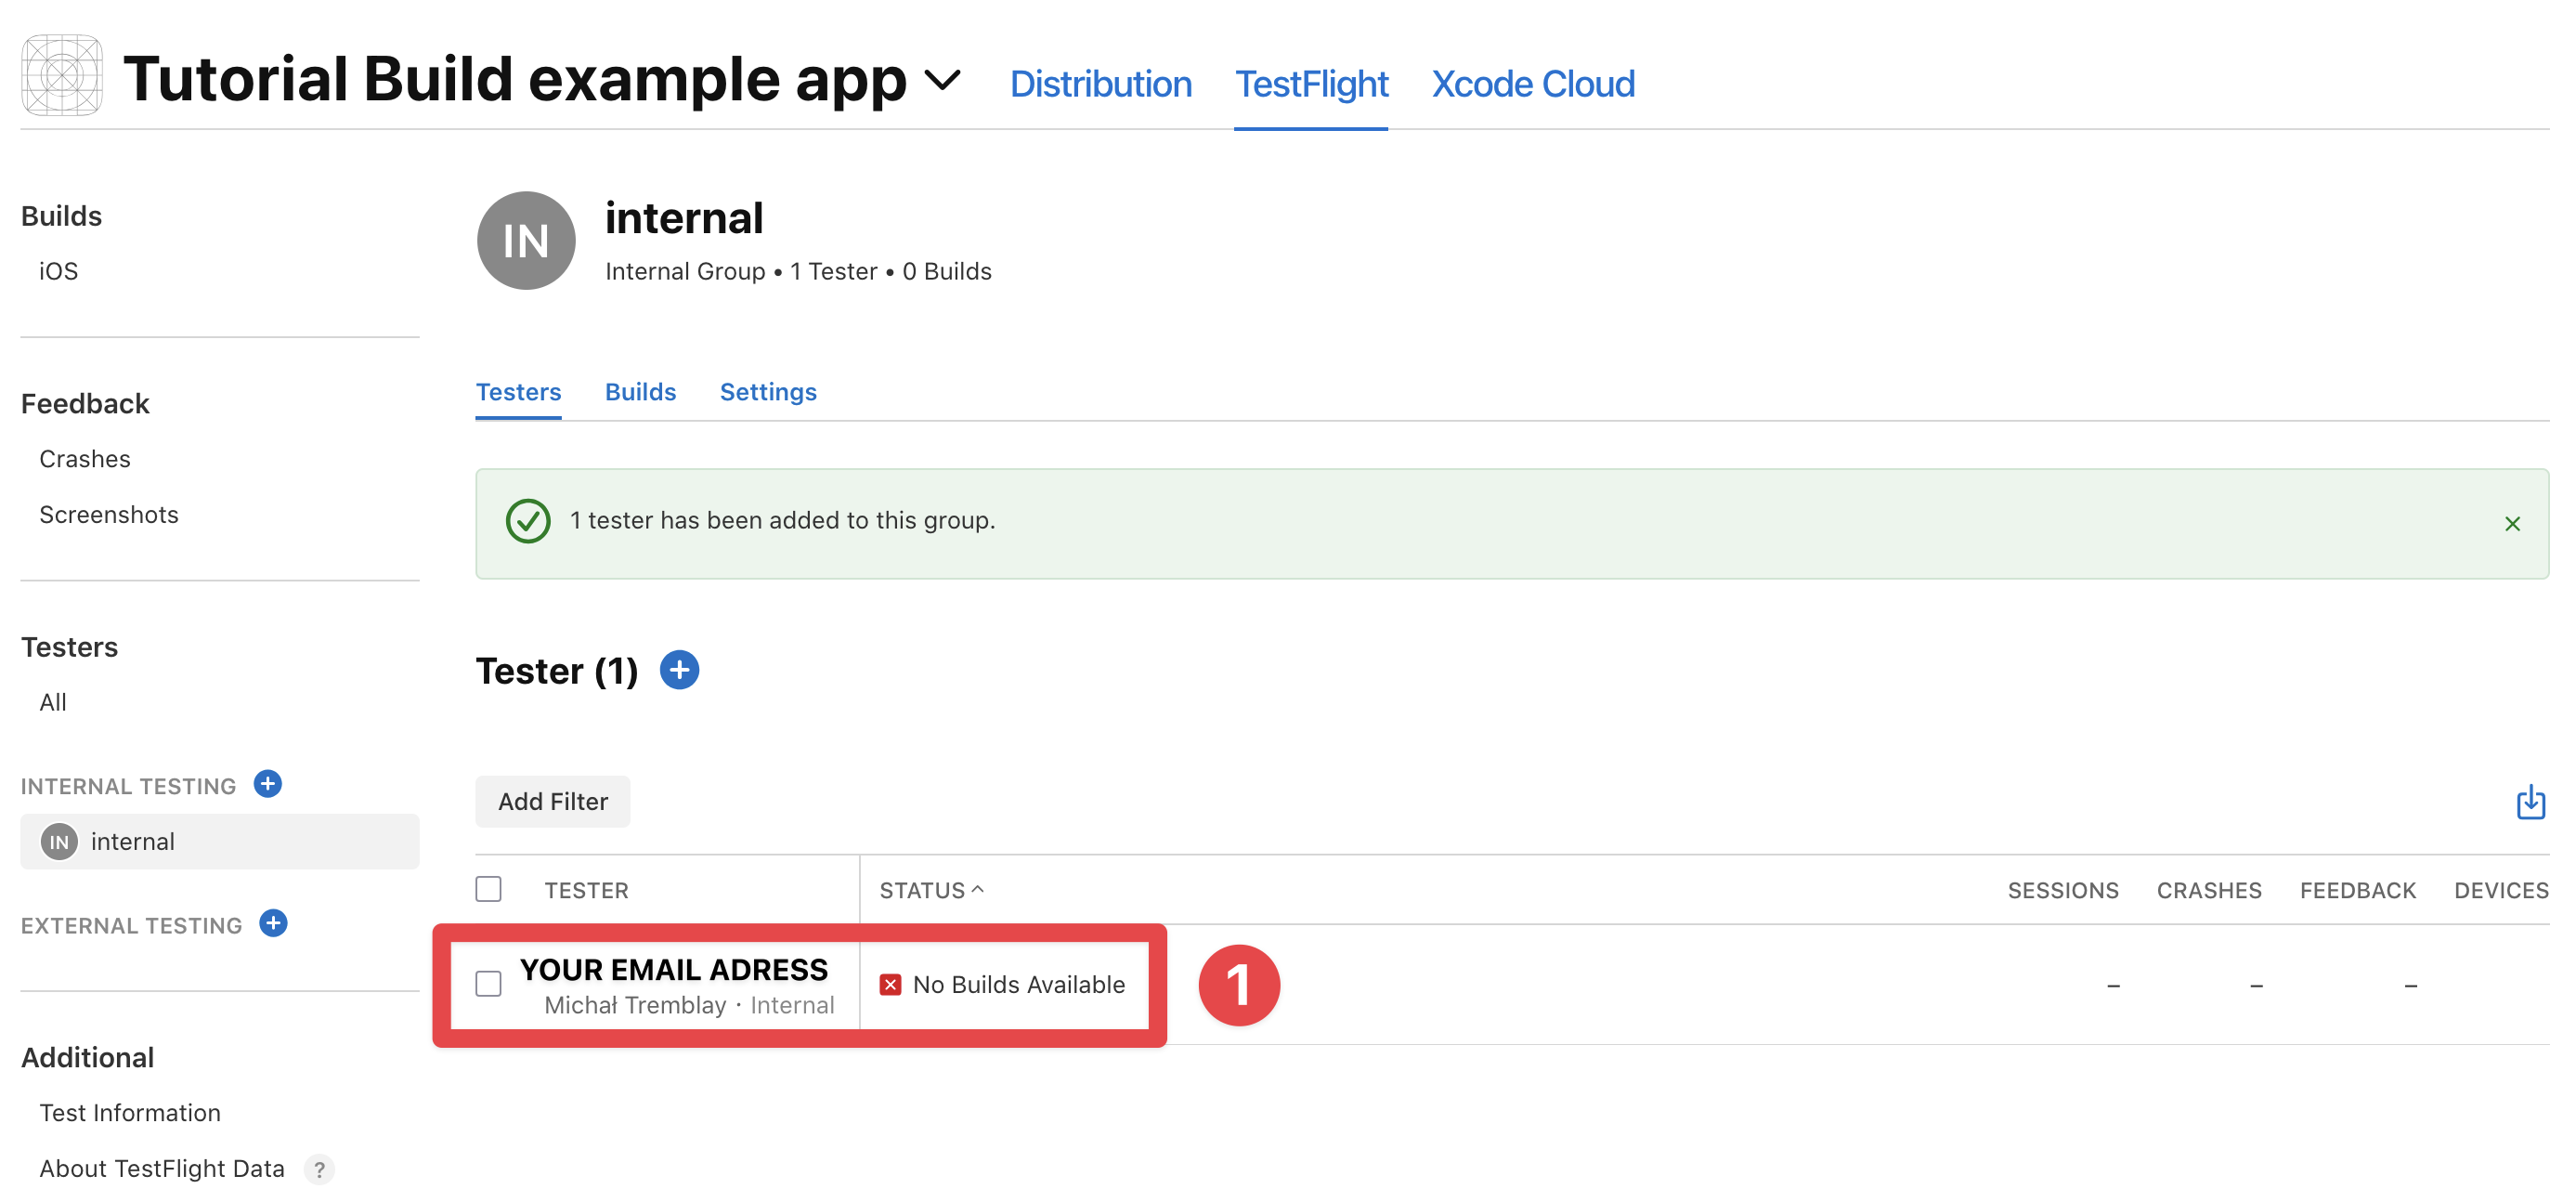Screen dimensions: 2576x1202
Task: Export the tester list via the download icon
Action: point(2530,801)
